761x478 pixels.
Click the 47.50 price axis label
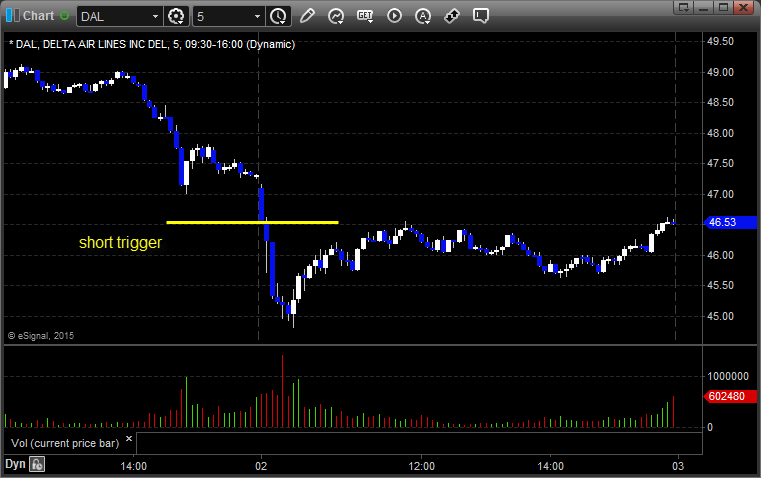(x=720, y=164)
